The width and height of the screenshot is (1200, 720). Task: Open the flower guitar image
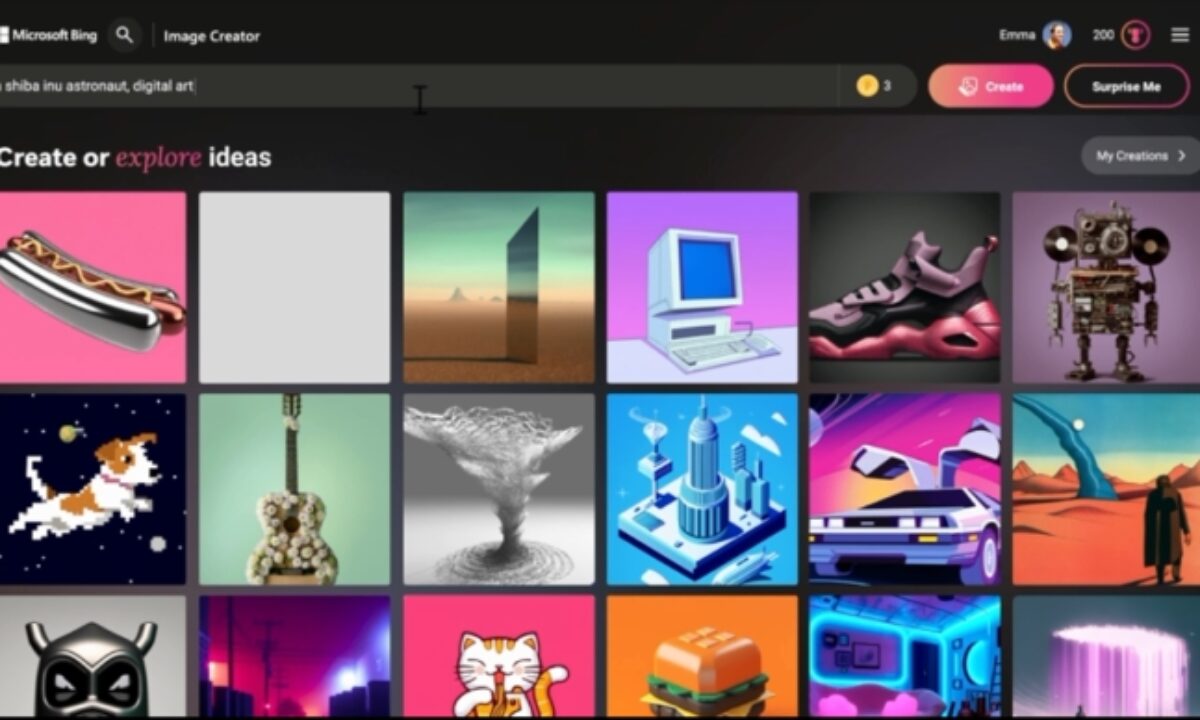(294, 488)
